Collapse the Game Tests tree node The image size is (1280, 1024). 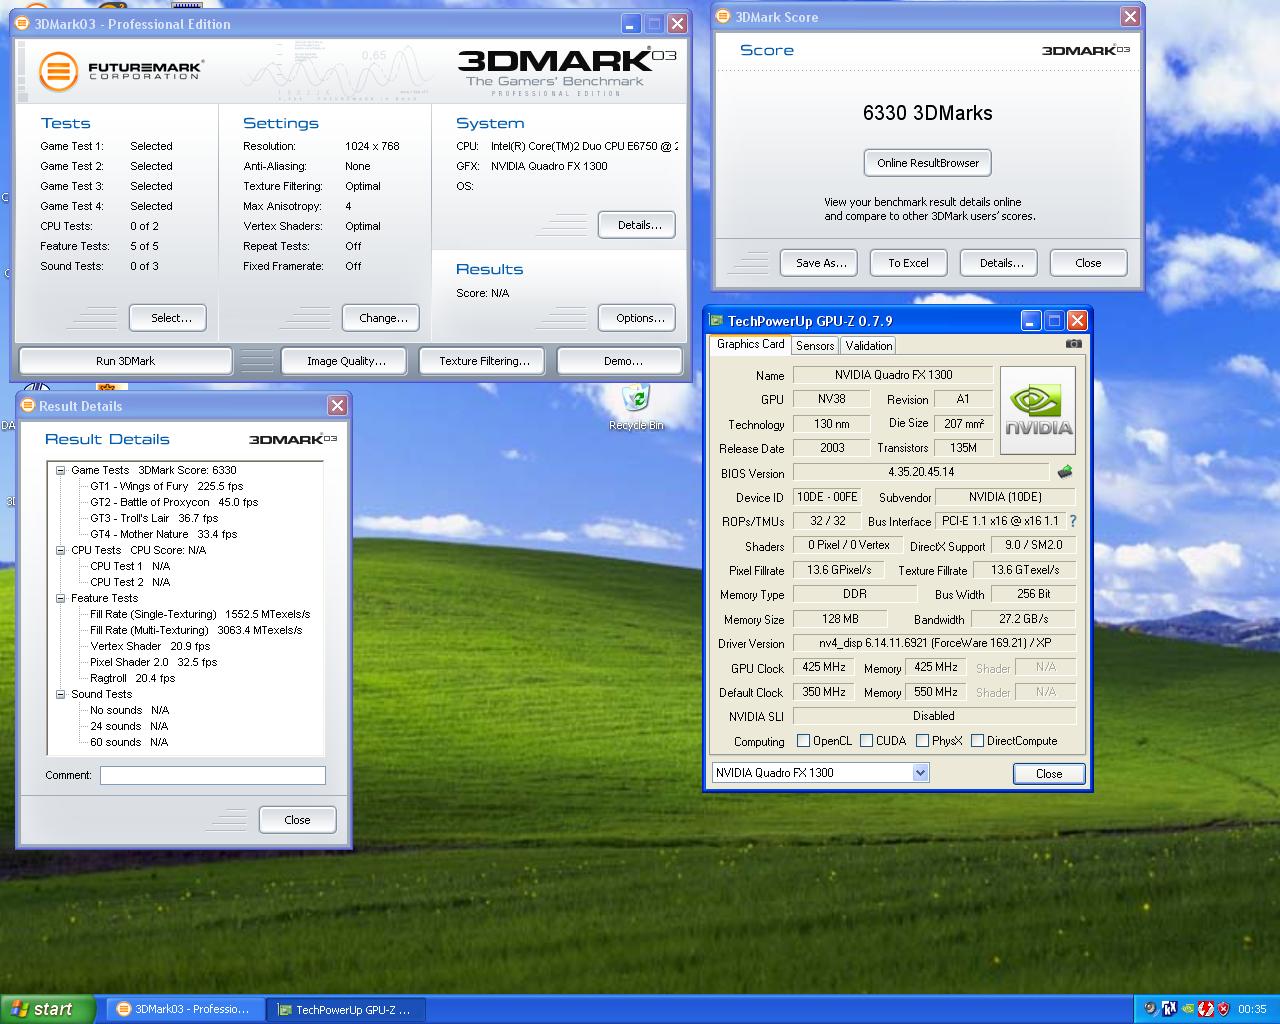coord(60,470)
